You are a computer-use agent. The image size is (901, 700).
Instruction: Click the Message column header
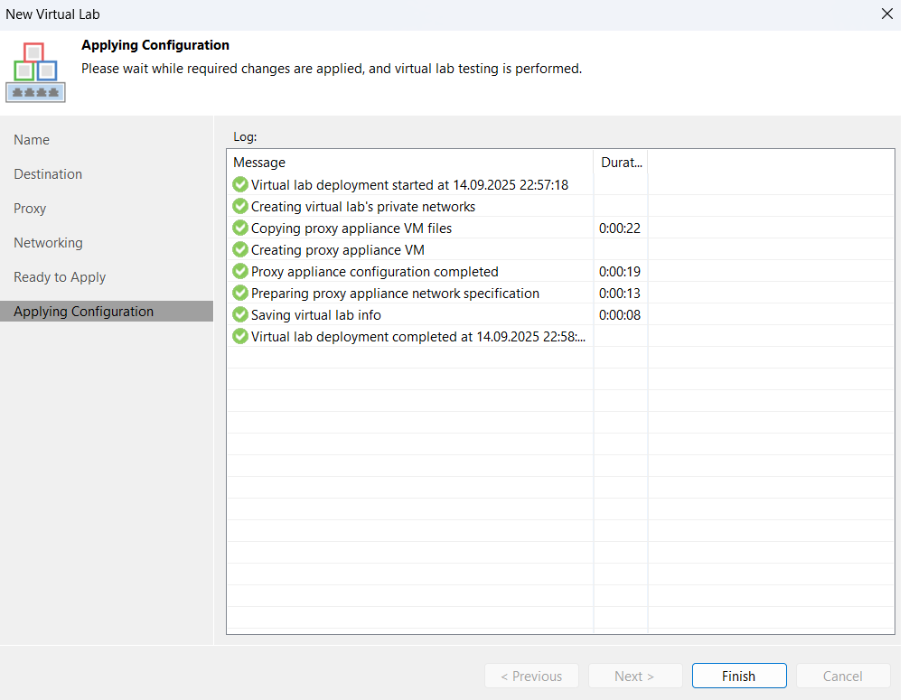pos(259,162)
